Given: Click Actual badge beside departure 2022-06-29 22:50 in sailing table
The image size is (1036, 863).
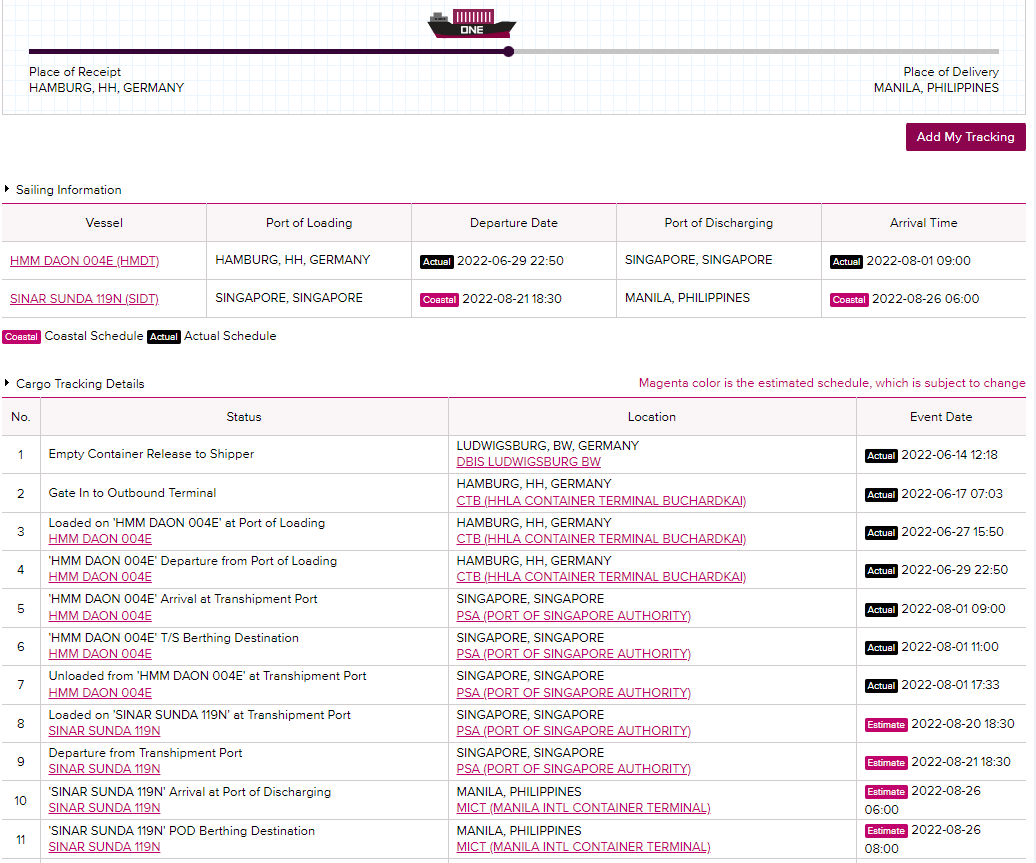Looking at the screenshot, I should [x=437, y=262].
